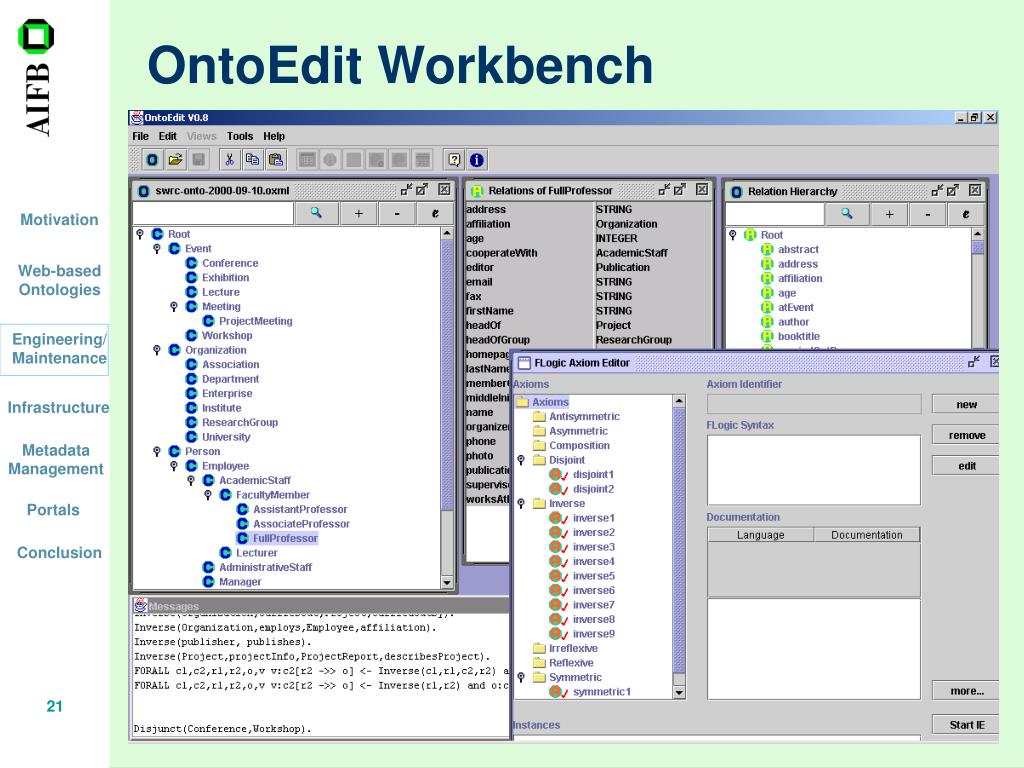Click search magnifier in Relation Hierarchy panel
1024x768 pixels.
pyautogui.click(x=846, y=214)
